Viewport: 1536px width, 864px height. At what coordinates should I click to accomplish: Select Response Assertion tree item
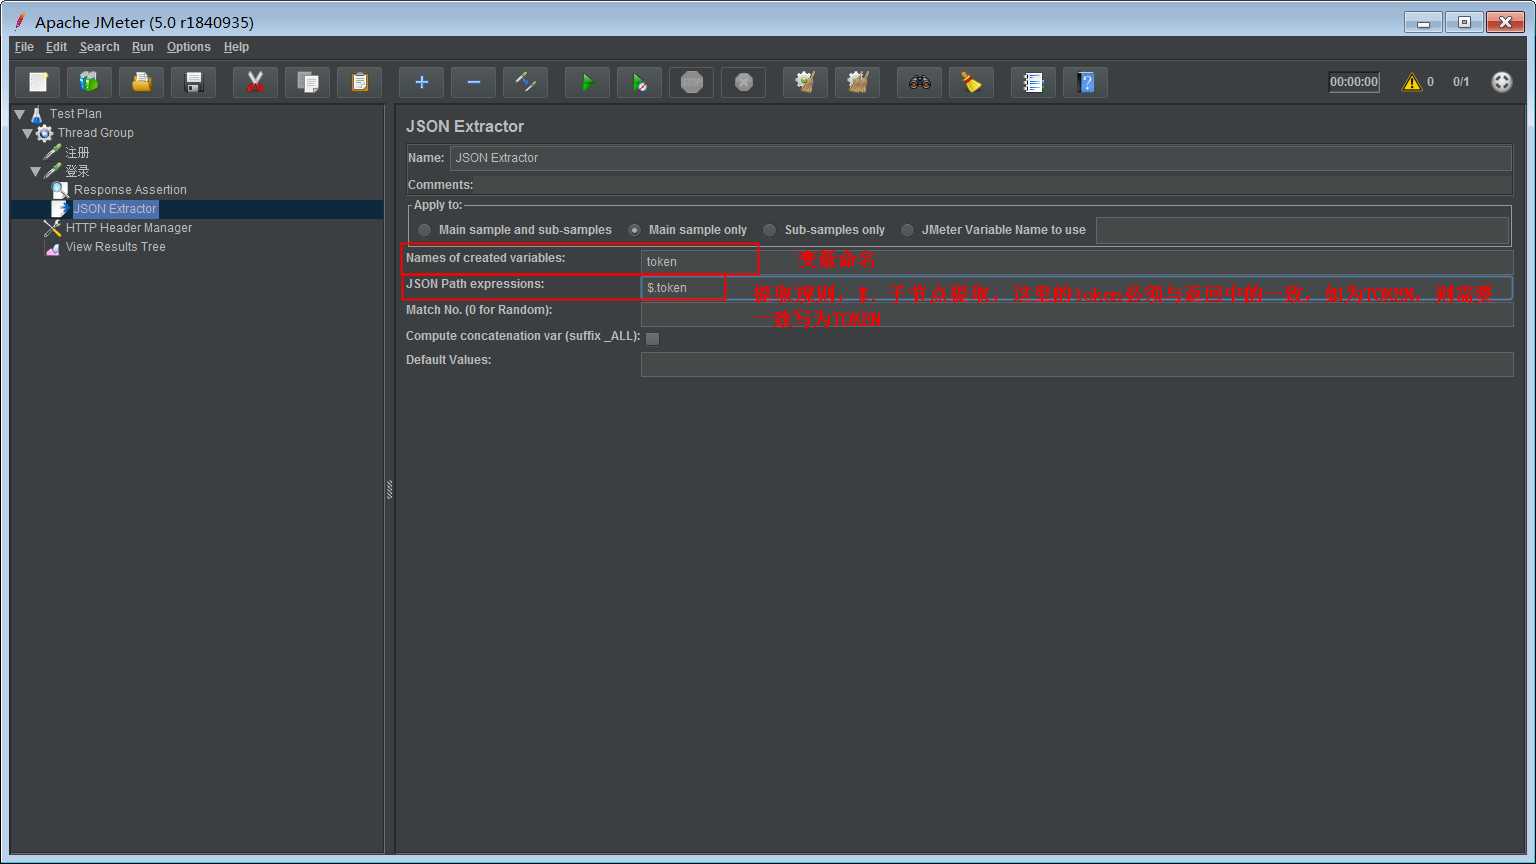130,190
